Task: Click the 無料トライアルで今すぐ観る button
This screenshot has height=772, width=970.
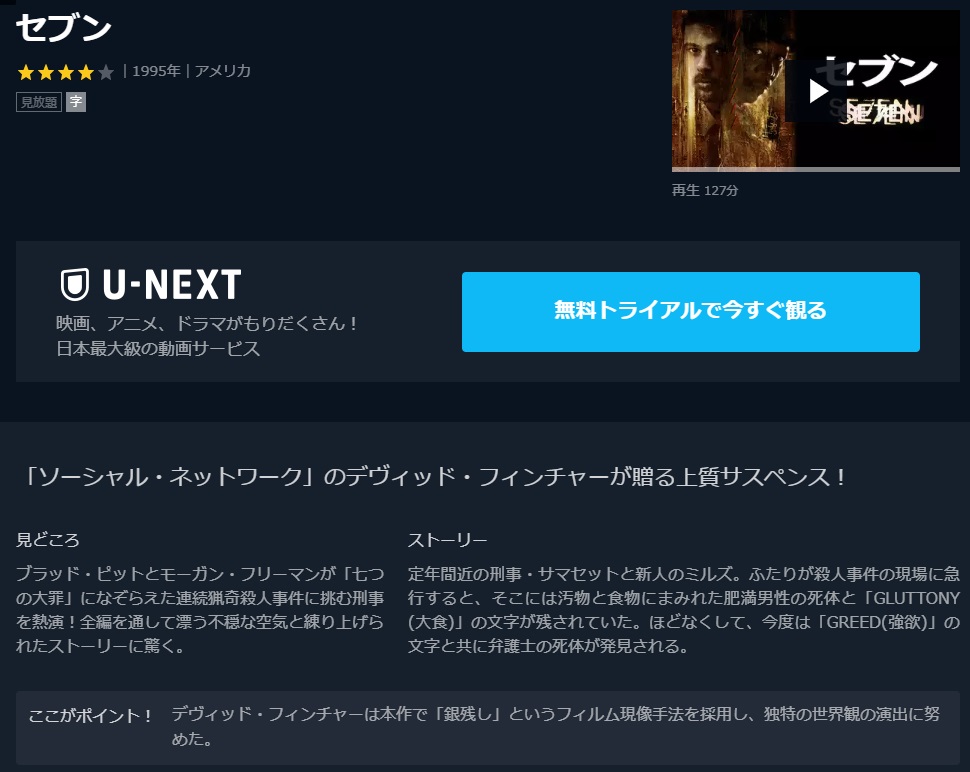Action: [690, 312]
